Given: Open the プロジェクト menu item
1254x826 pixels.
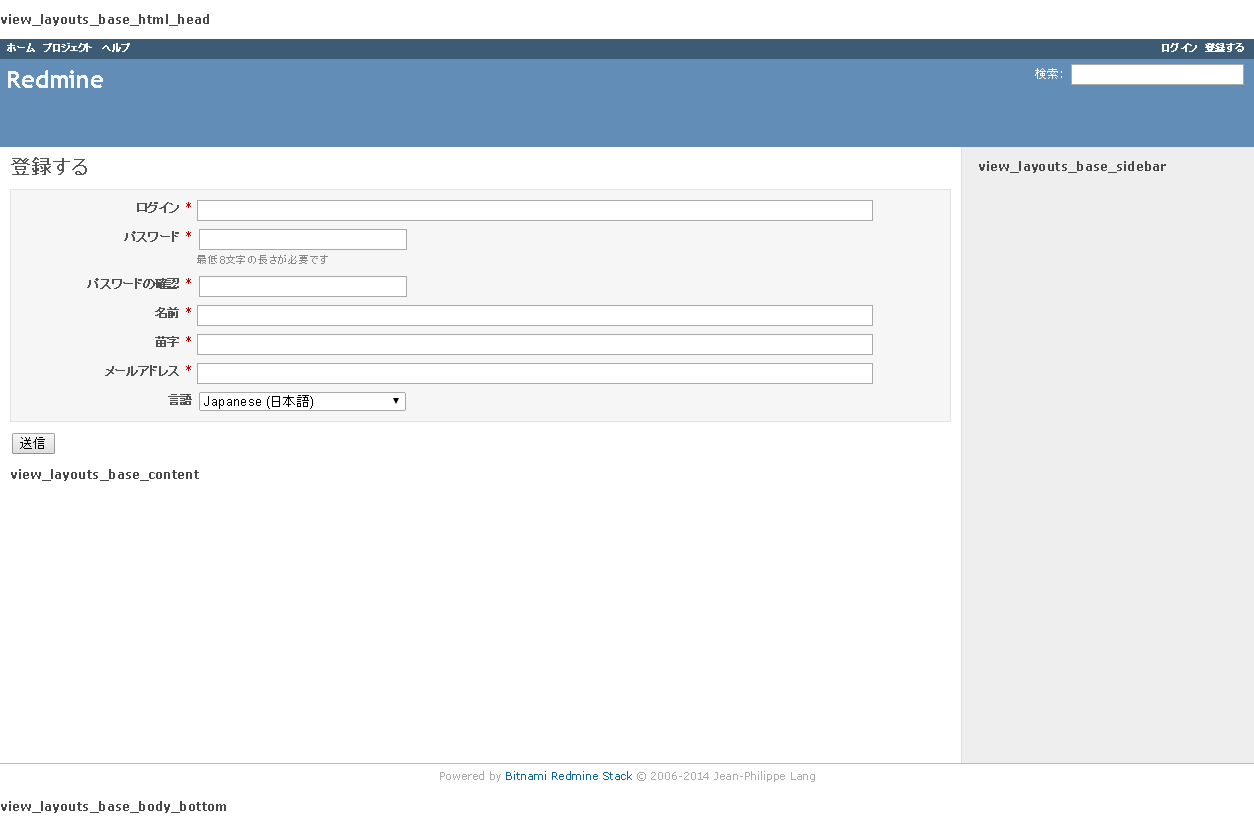Looking at the screenshot, I should [x=64, y=47].
